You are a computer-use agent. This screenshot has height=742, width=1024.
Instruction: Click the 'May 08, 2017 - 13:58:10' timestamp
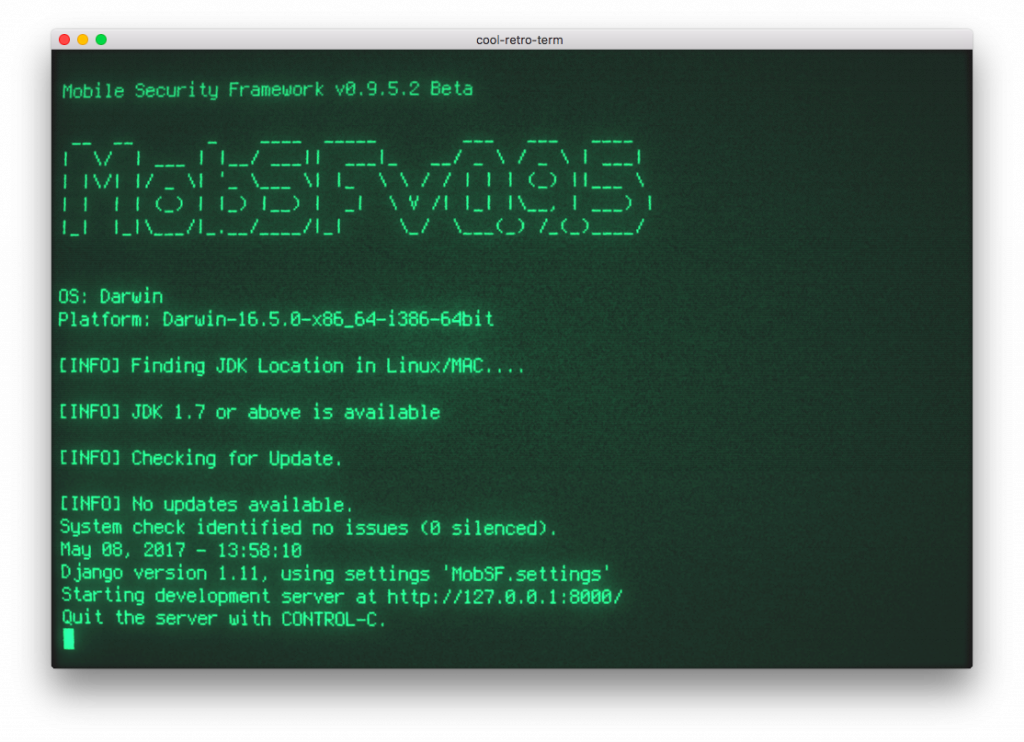click(181, 551)
